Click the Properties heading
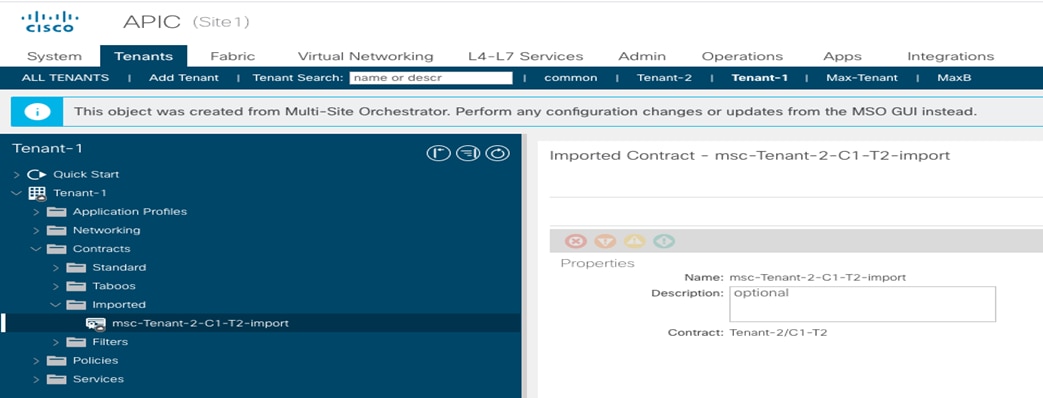1043x398 pixels. (x=597, y=263)
